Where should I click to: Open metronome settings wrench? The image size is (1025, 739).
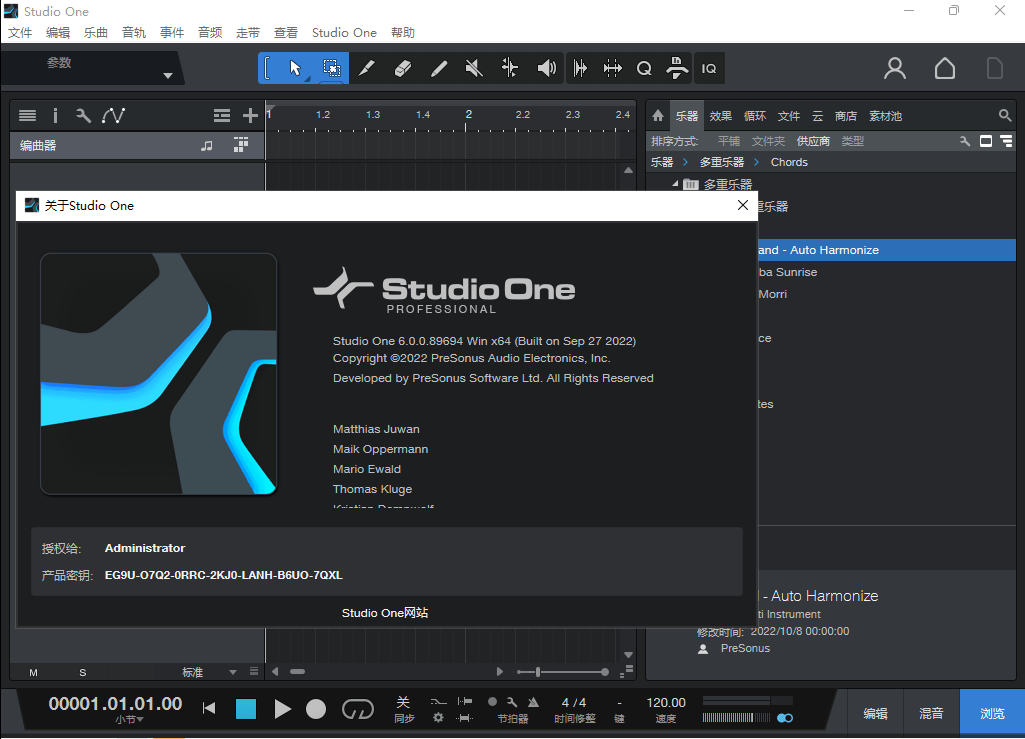(512, 702)
